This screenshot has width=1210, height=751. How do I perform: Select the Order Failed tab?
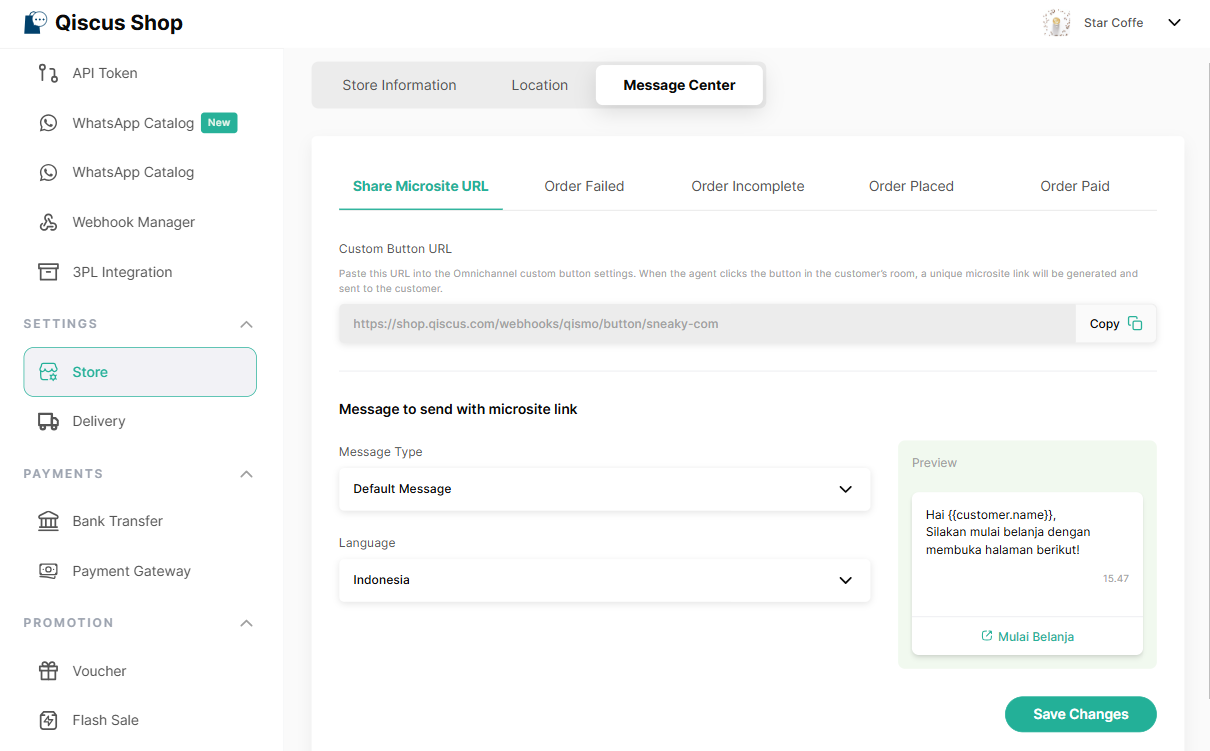584,186
